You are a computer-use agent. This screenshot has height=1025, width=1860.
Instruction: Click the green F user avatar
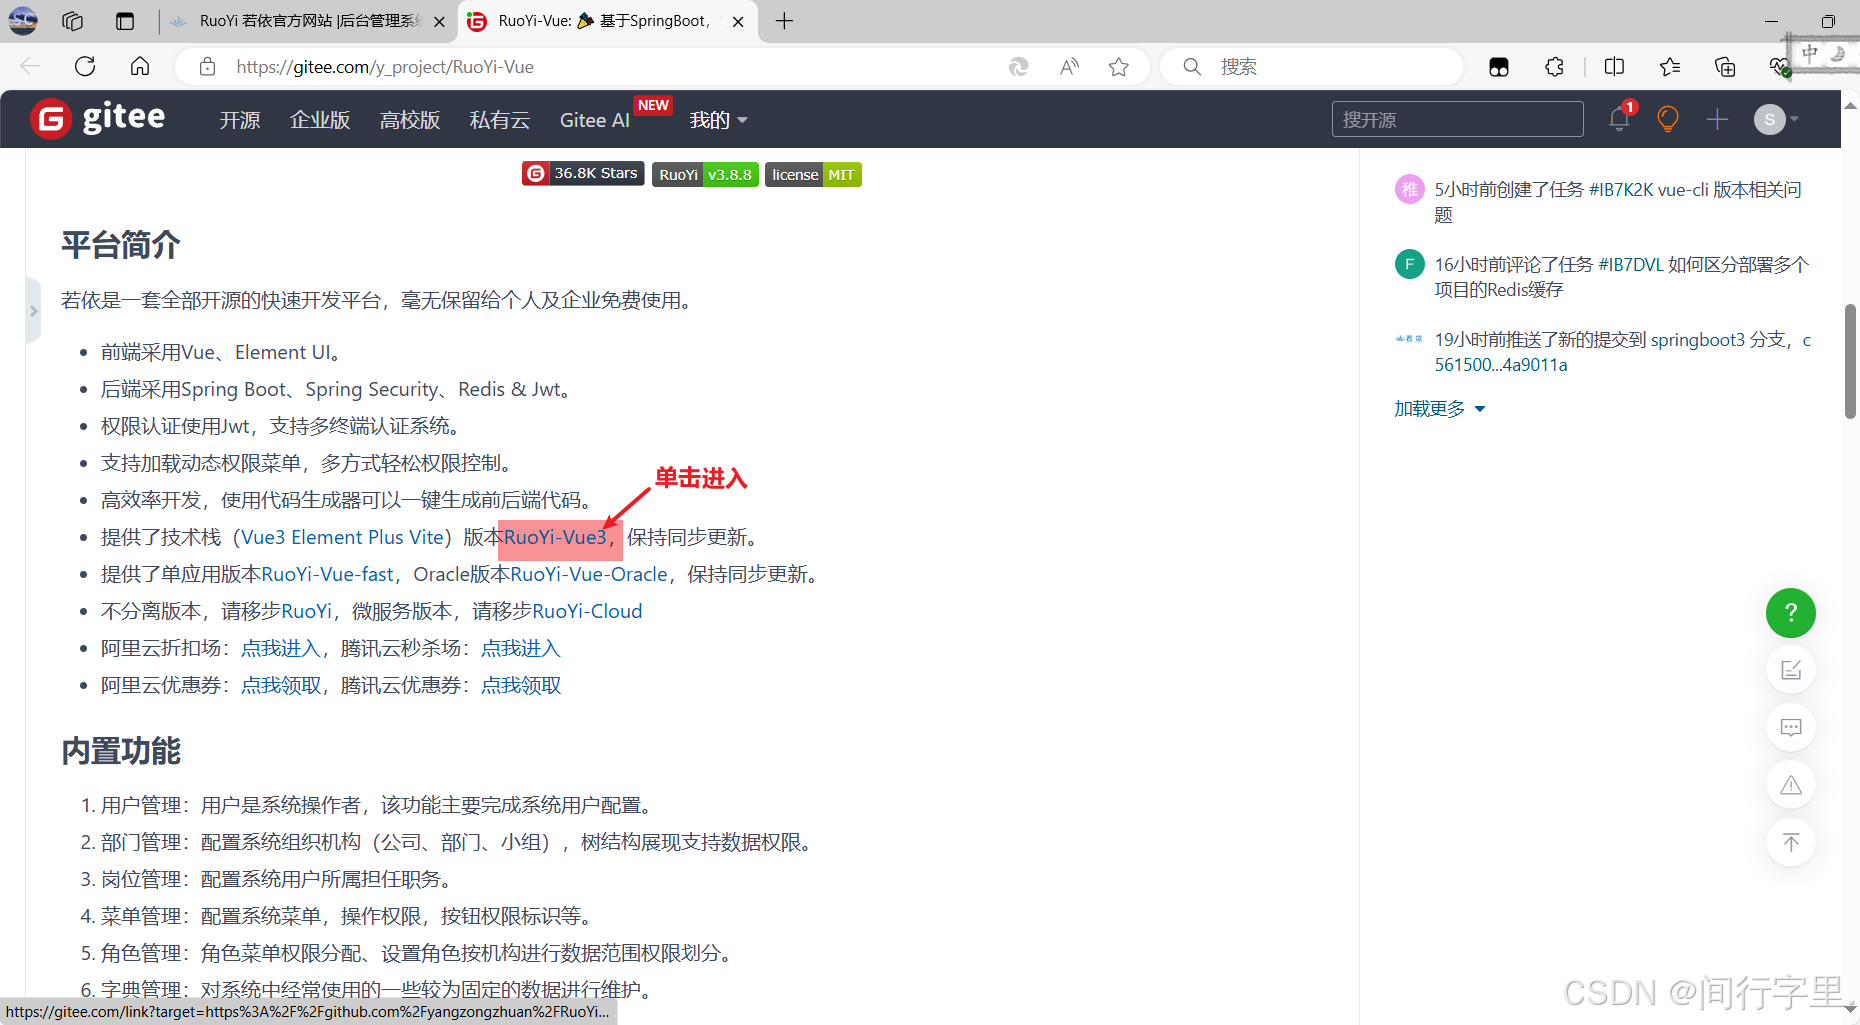pyautogui.click(x=1410, y=264)
